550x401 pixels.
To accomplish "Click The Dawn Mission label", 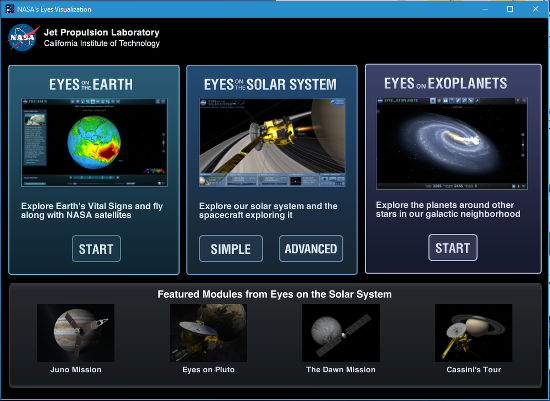I will pyautogui.click(x=341, y=369).
